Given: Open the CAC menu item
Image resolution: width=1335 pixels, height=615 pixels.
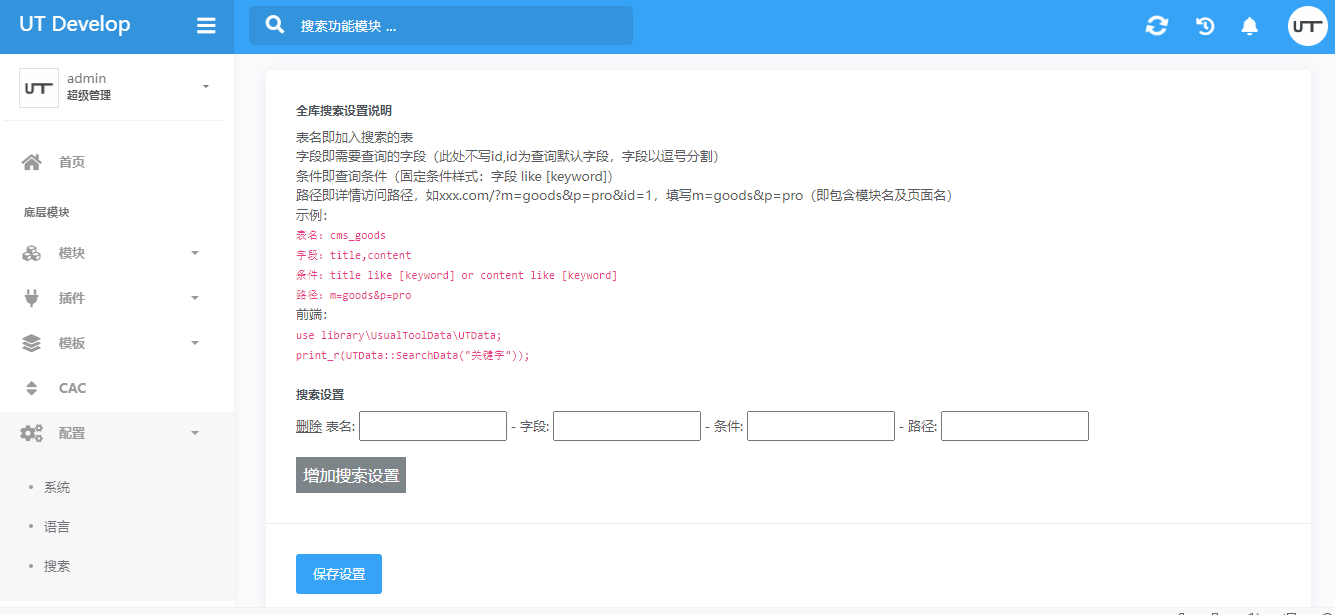Looking at the screenshot, I should (72, 388).
